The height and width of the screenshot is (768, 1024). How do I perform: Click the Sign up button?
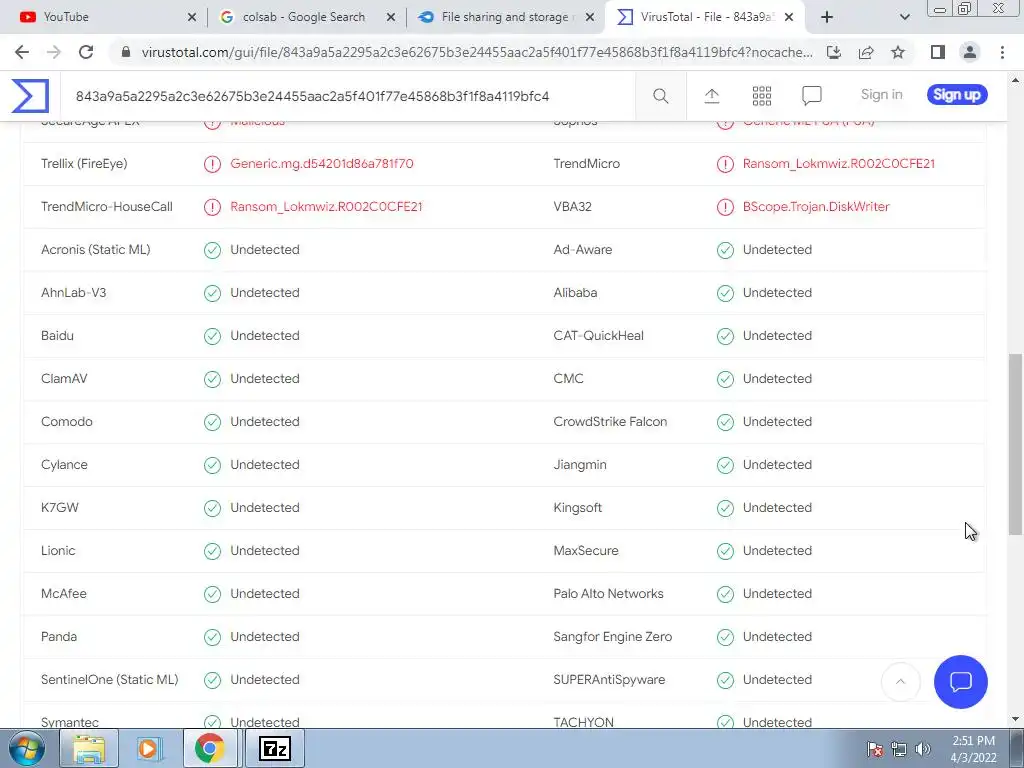tap(957, 95)
